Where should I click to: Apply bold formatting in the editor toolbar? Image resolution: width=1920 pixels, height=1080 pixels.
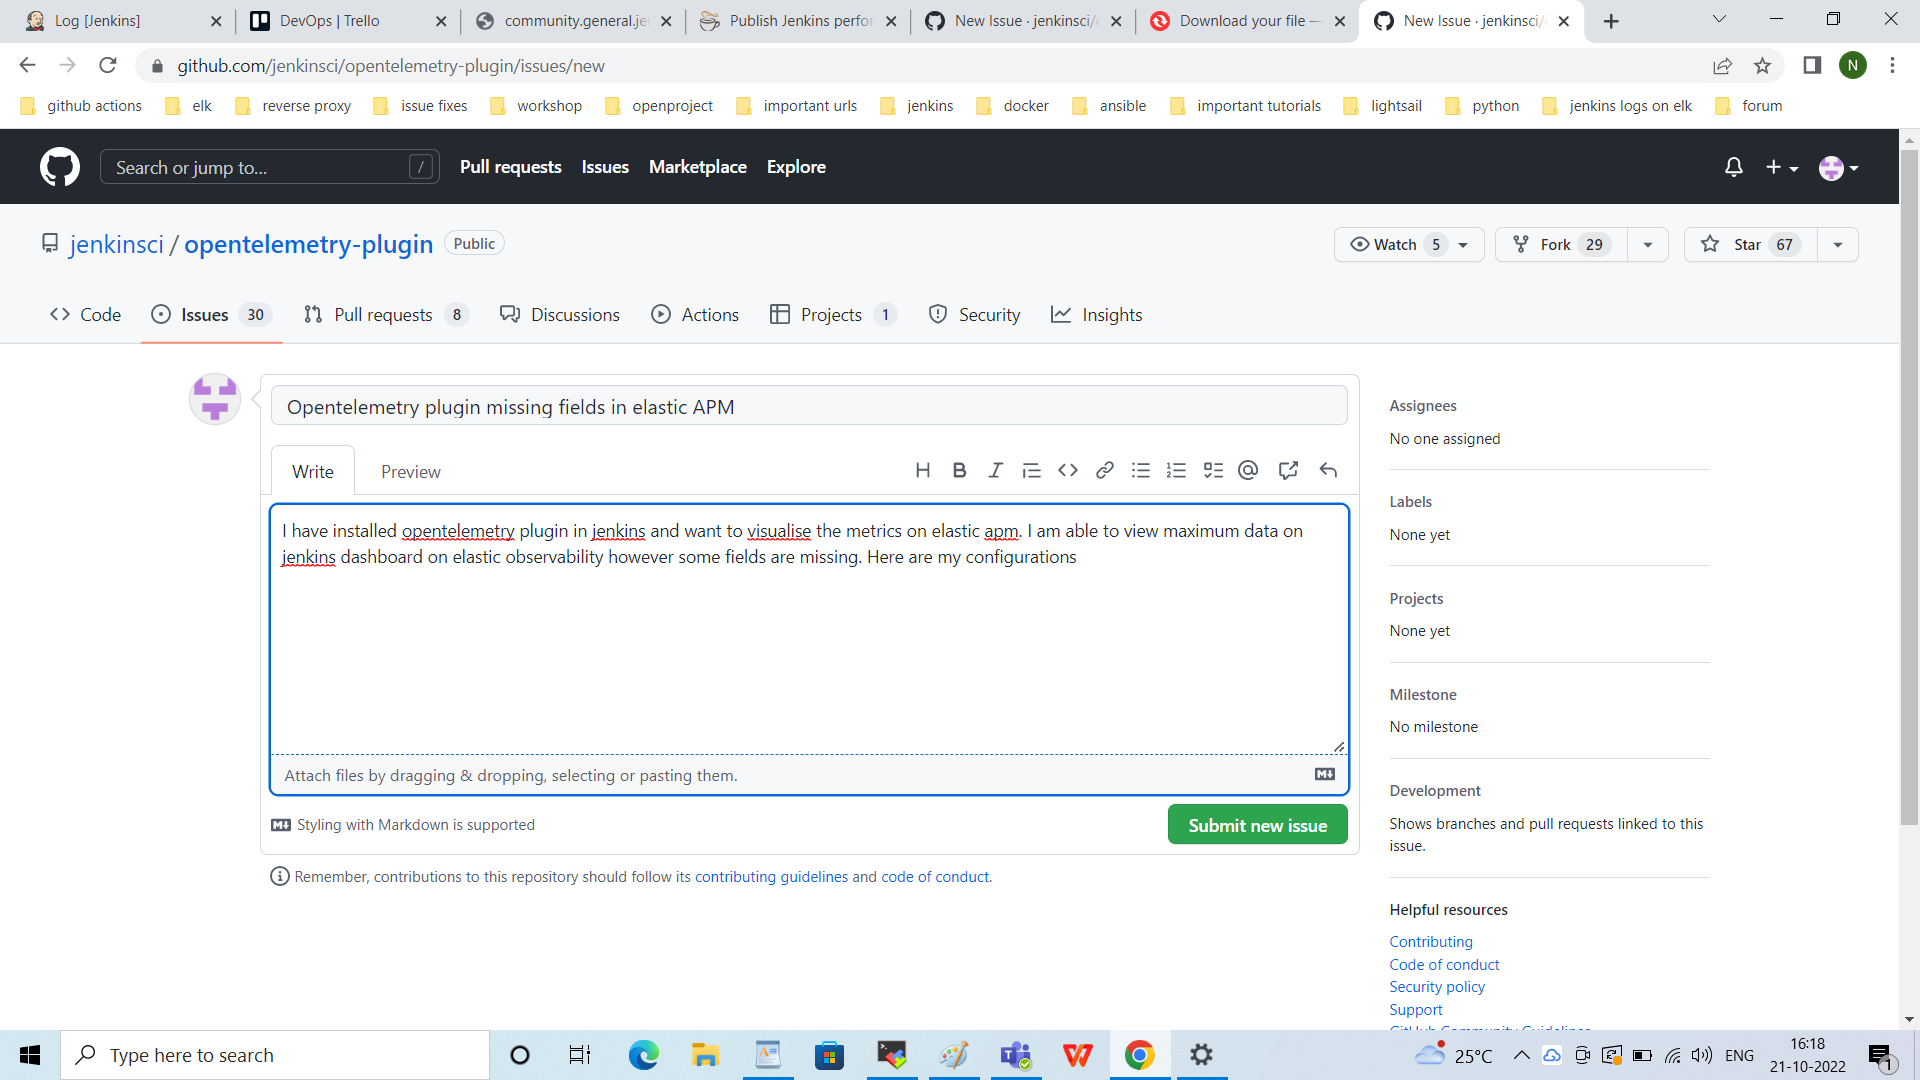[959, 470]
